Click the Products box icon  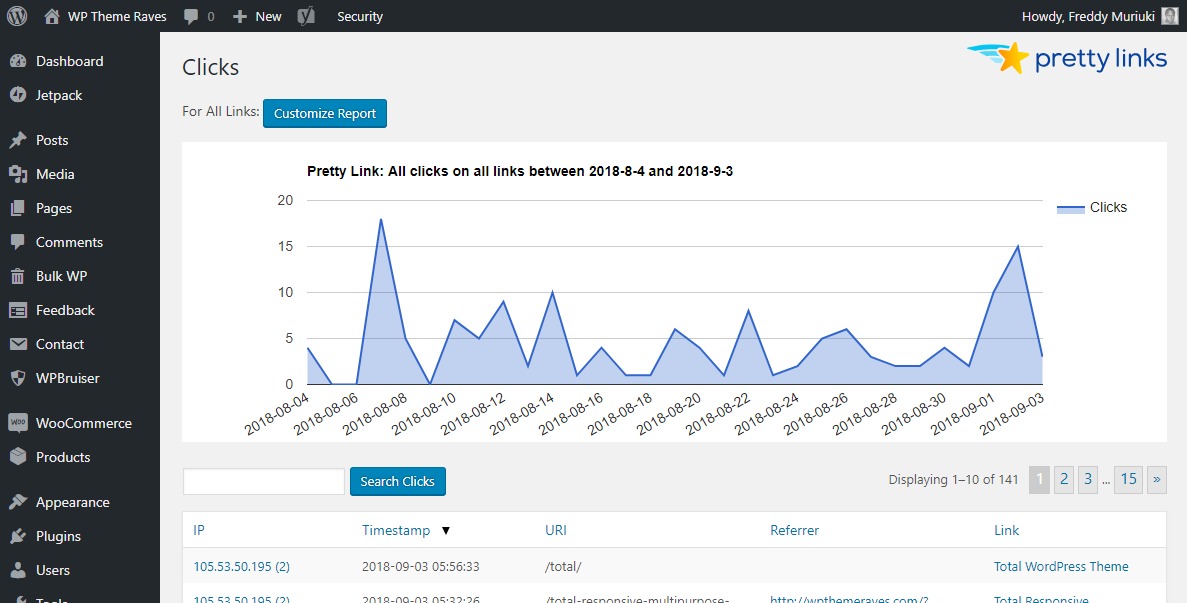18,457
